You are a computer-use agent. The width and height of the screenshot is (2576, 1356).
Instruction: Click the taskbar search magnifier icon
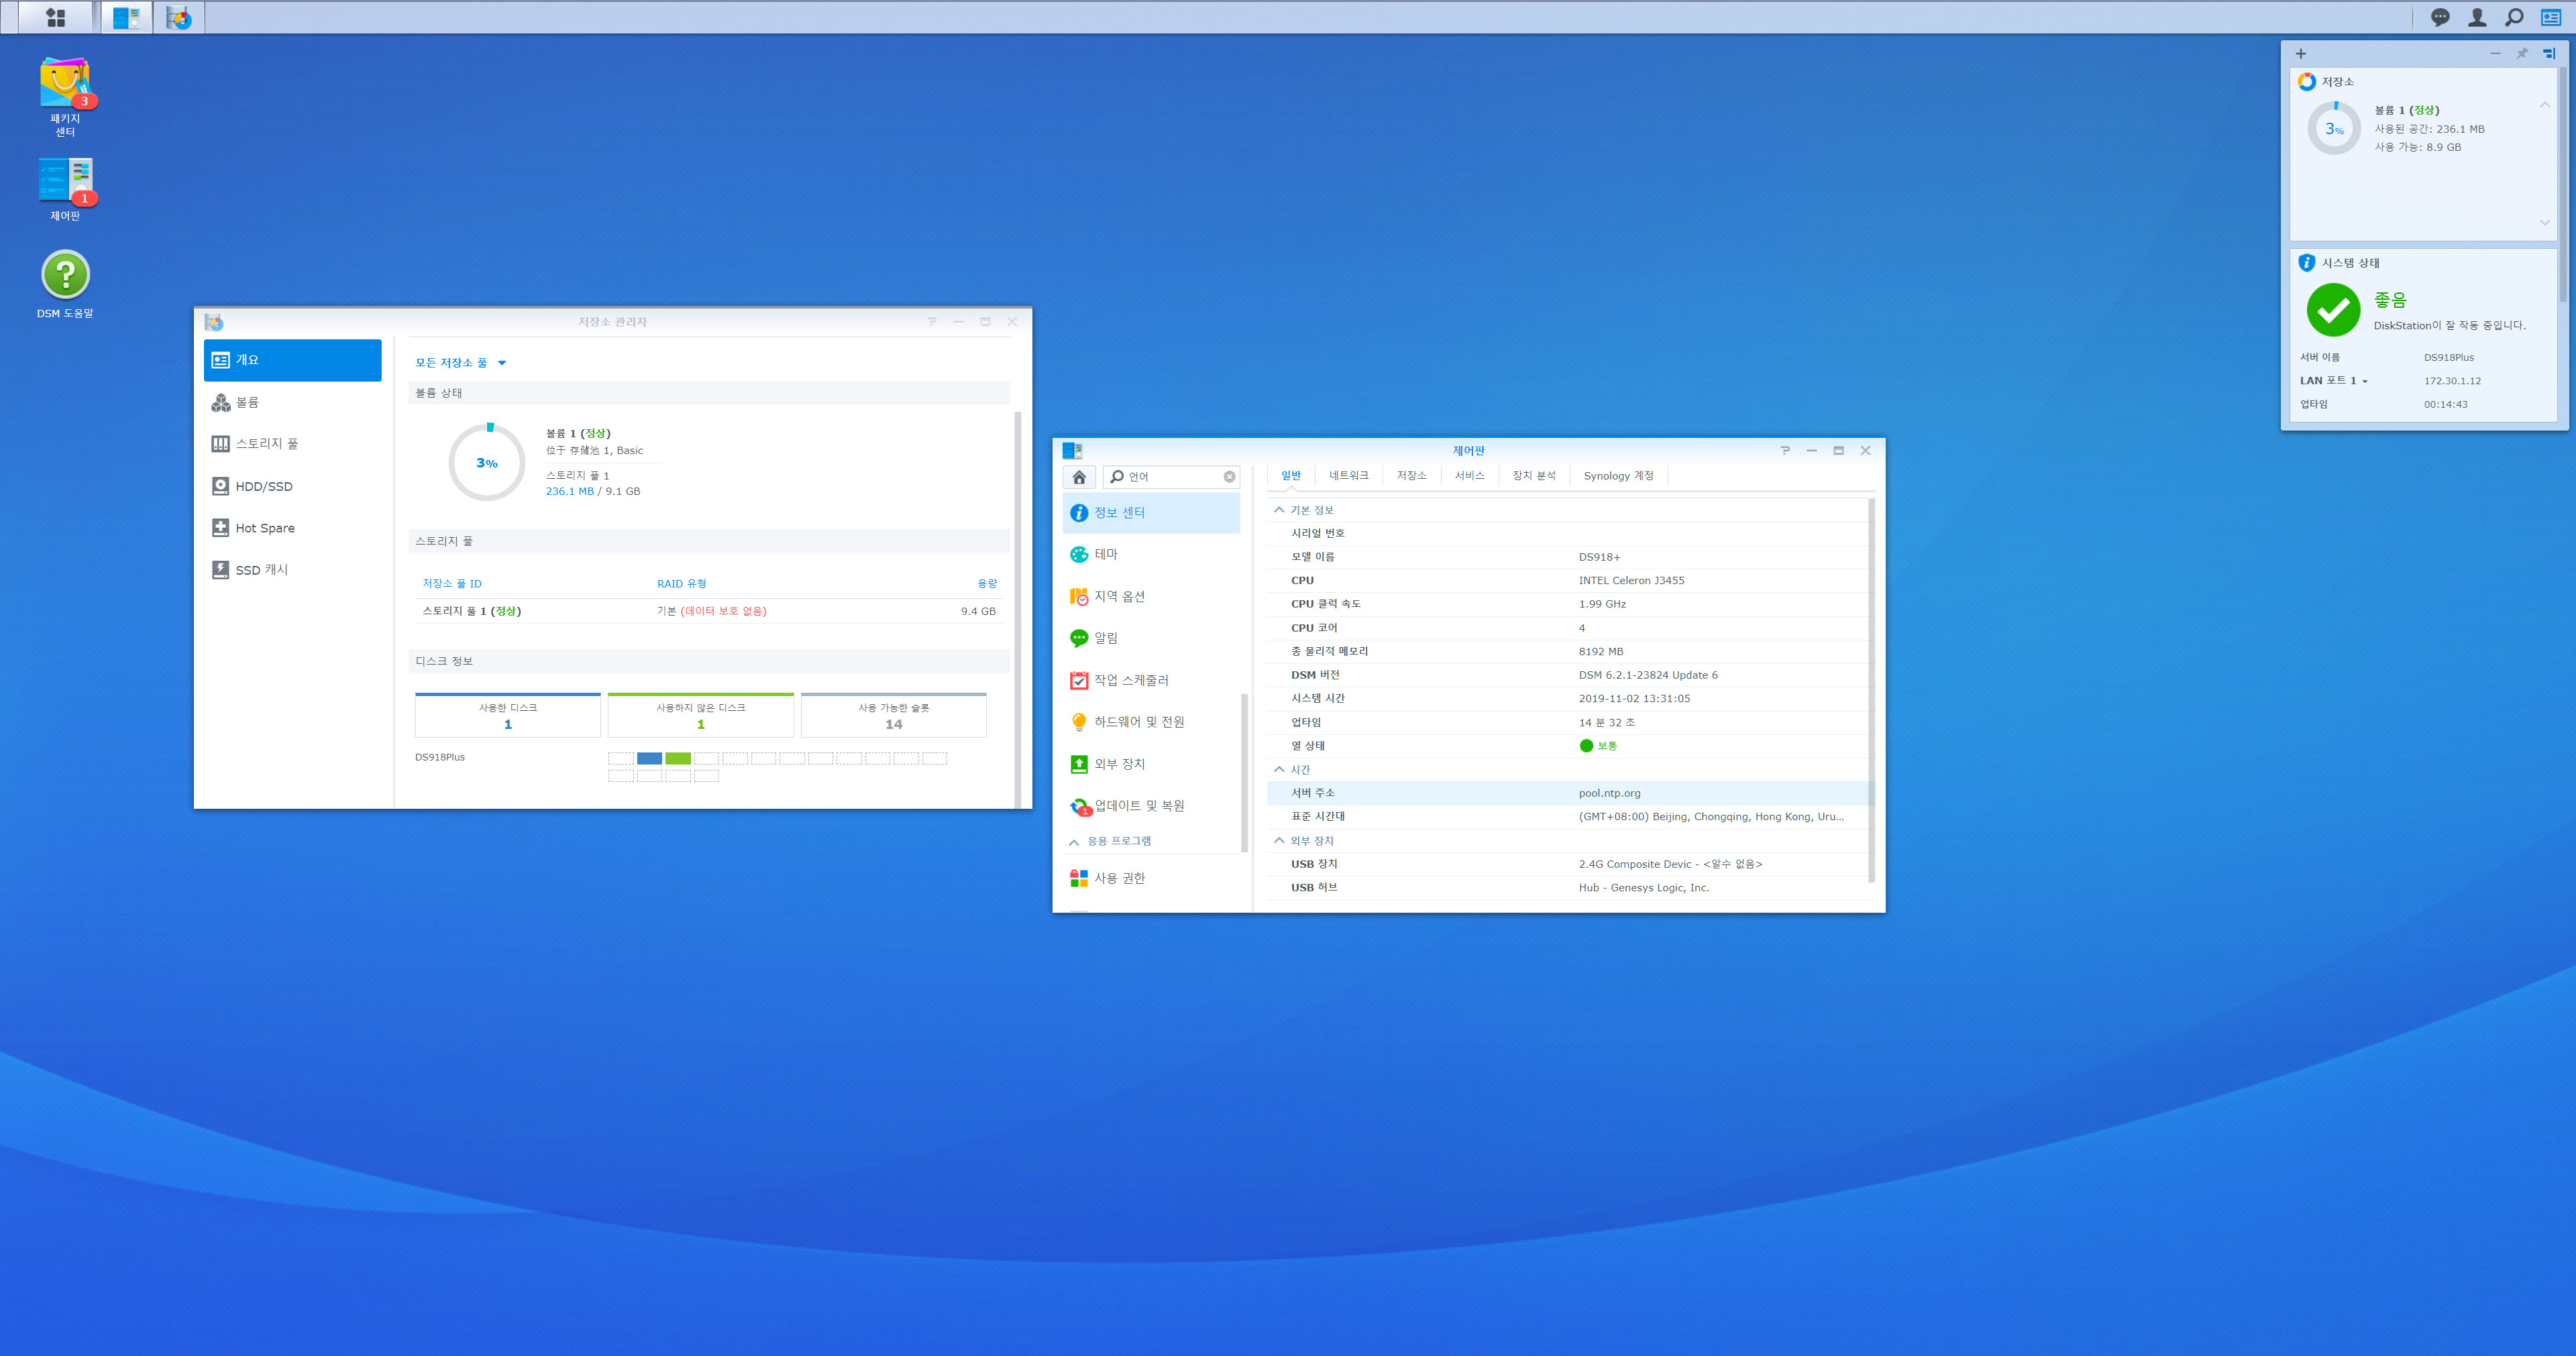(2513, 17)
